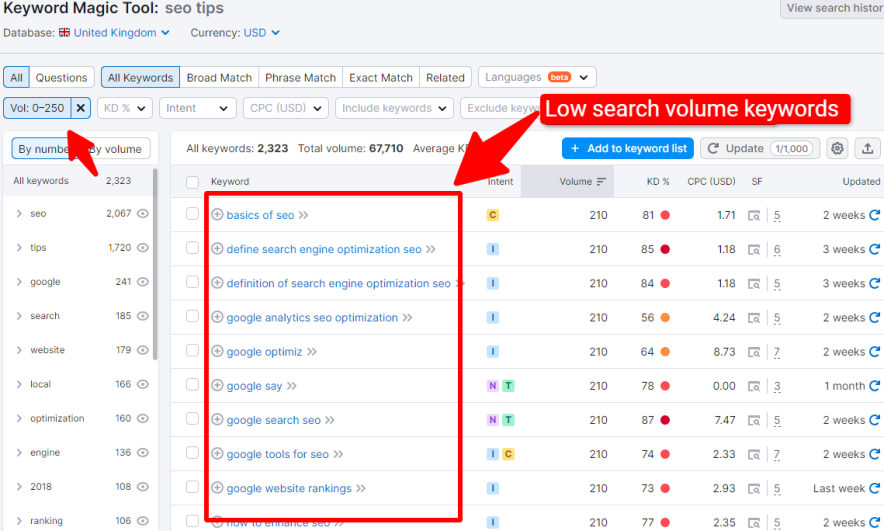Select the Phrase Match tab
The width and height of the screenshot is (884, 531).
300,77
